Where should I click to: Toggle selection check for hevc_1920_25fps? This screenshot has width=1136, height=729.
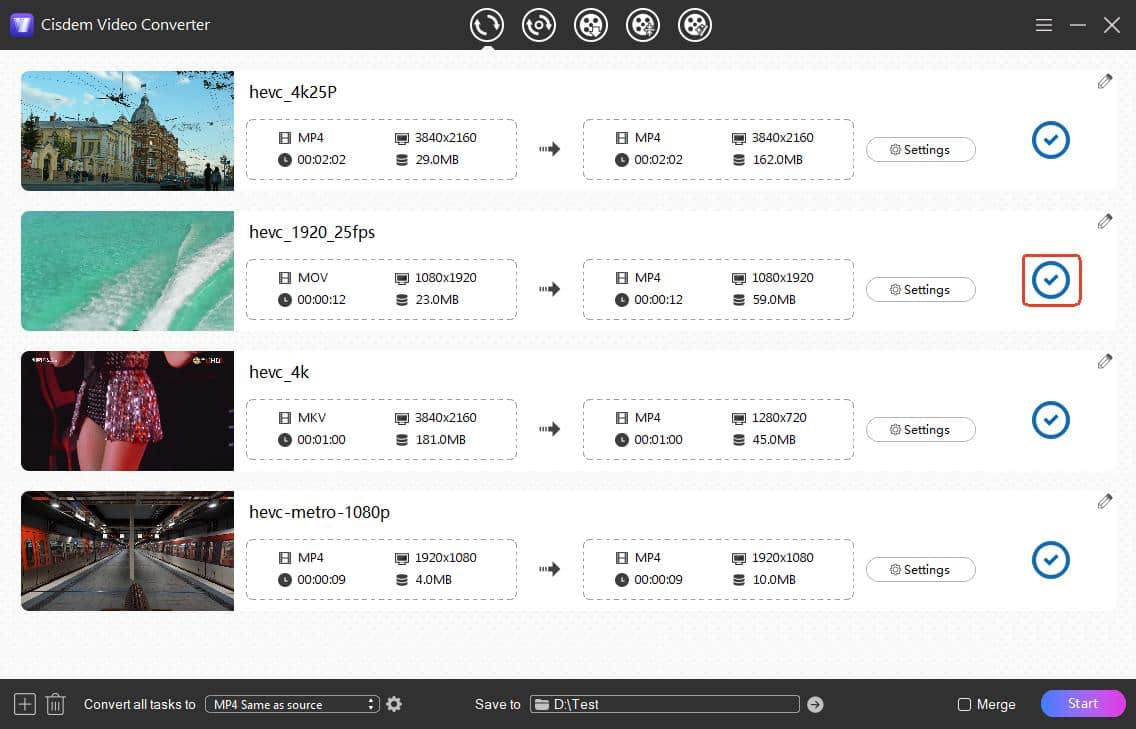click(1051, 280)
